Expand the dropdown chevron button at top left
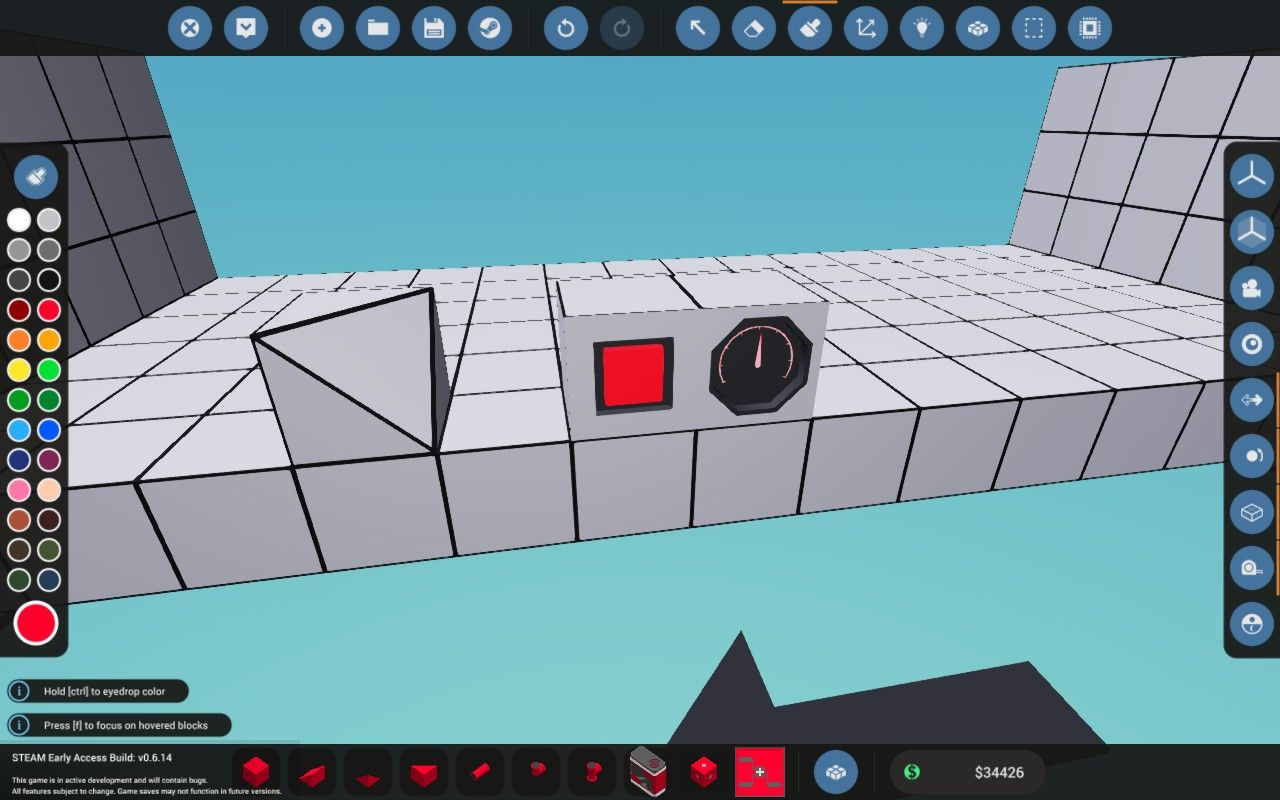Screen dimensions: 1280x800 click(246, 28)
